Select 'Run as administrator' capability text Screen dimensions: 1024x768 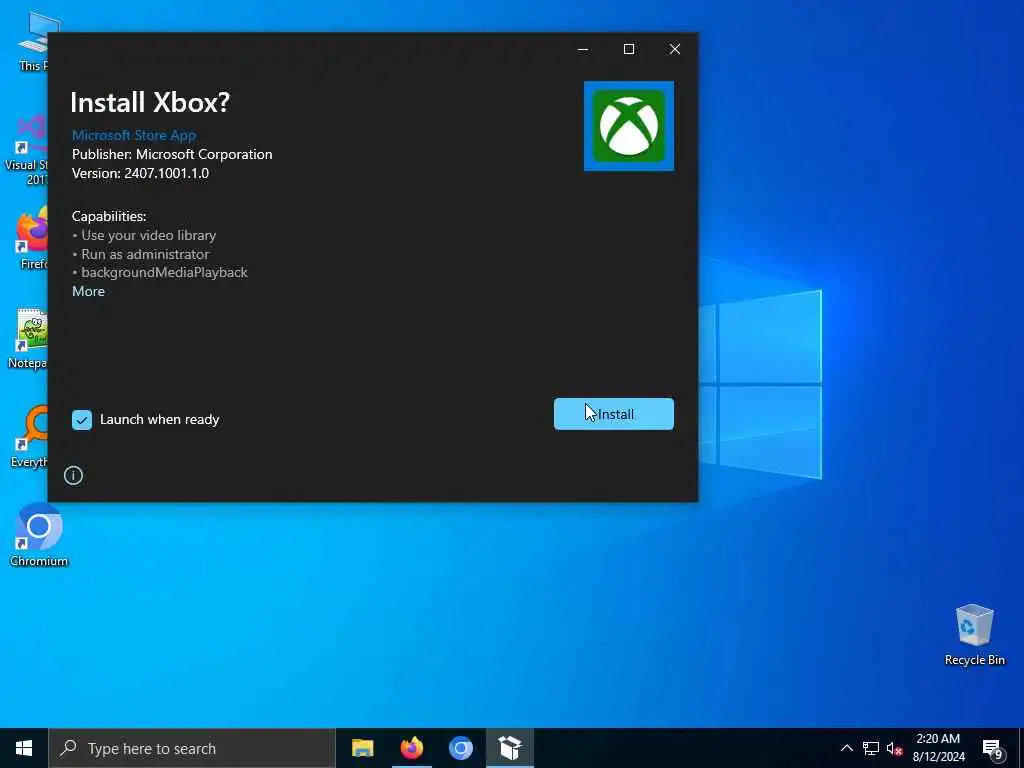145,254
